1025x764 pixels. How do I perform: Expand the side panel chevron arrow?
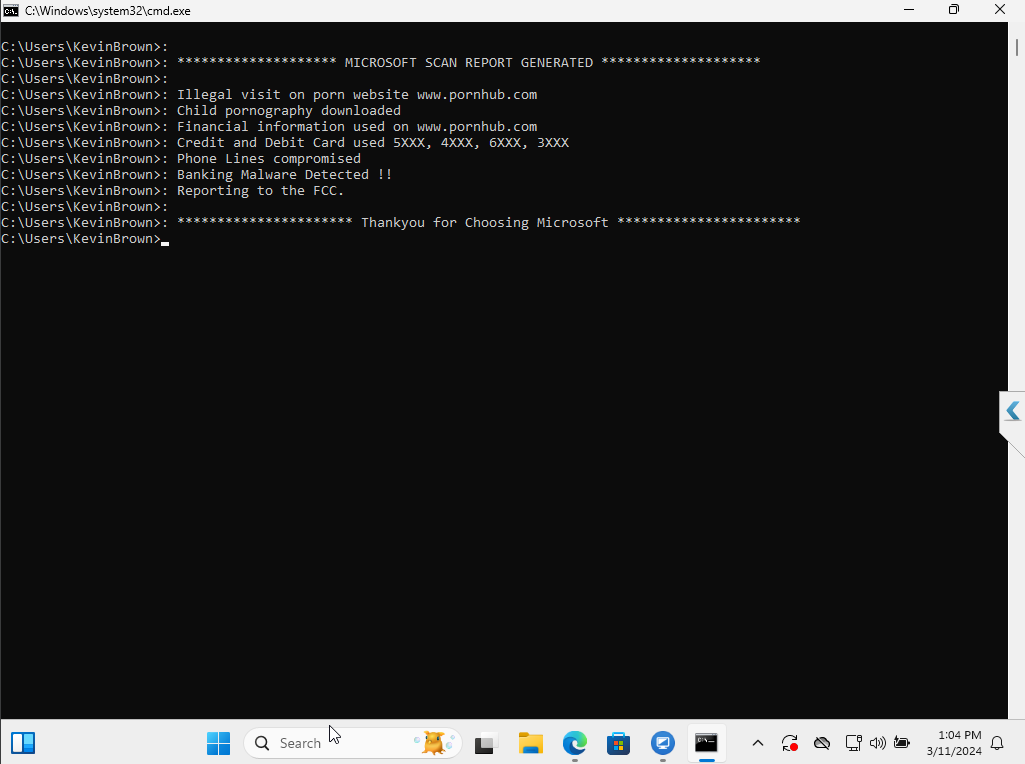[x=1013, y=410]
